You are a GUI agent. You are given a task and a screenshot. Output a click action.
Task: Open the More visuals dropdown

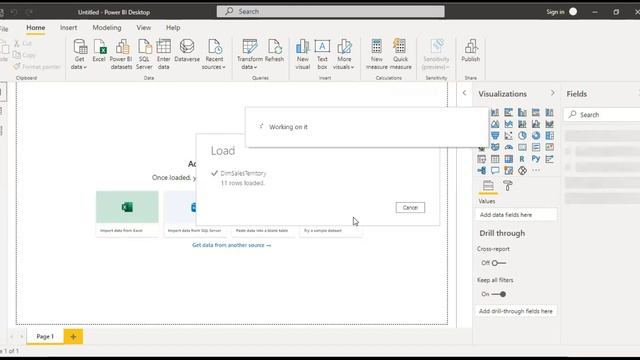pos(344,54)
